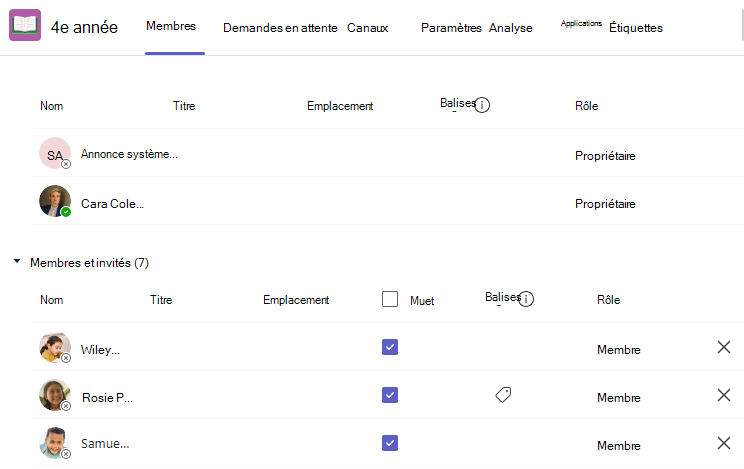Click the 4e année team book icon
The height and width of the screenshot is (469, 744).
tap(25, 25)
